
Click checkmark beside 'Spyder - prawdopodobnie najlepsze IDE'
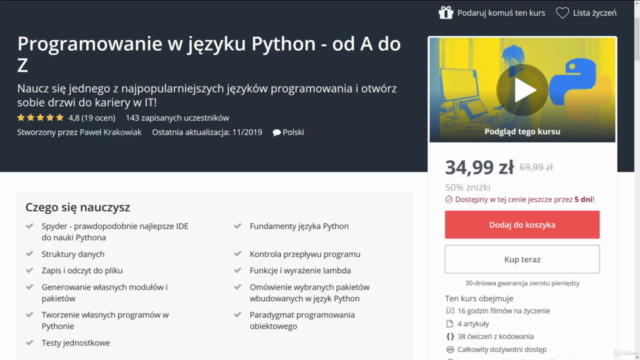[x=29, y=226]
